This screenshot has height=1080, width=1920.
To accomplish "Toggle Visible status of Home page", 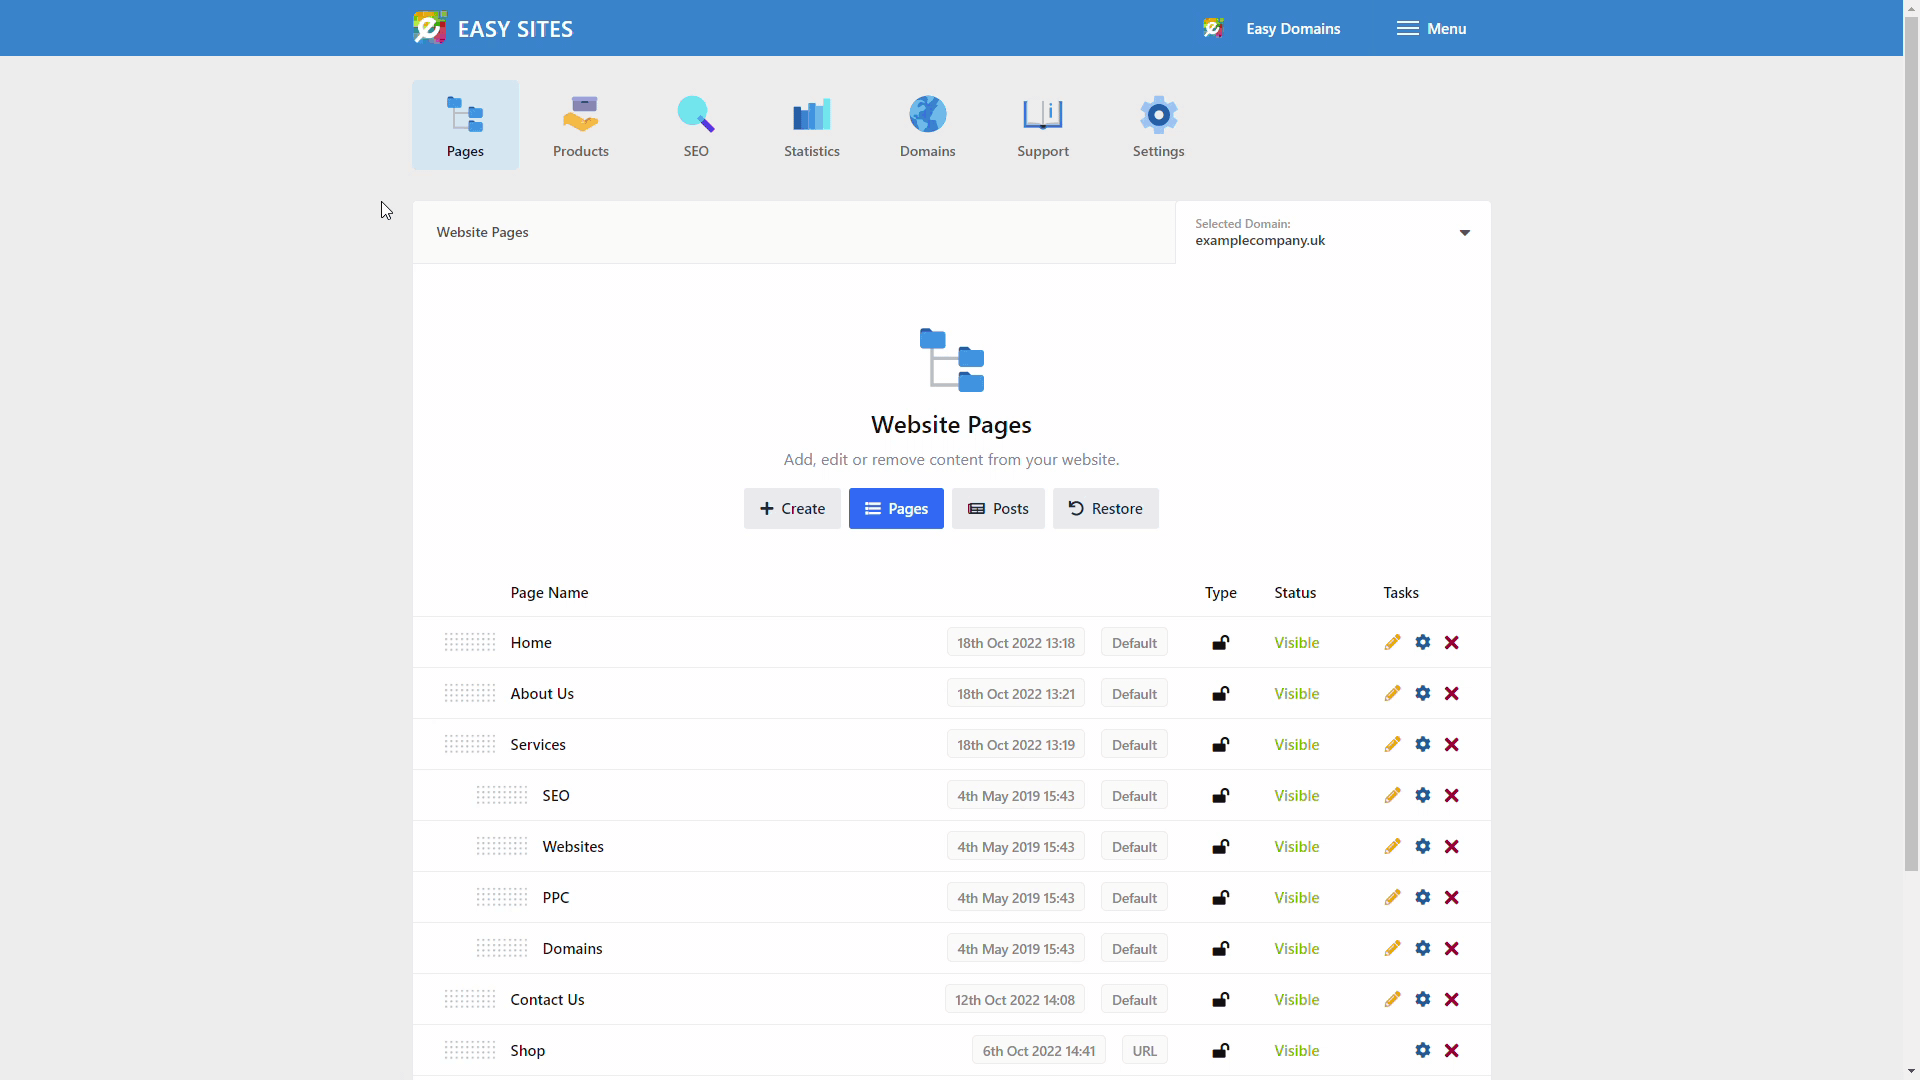I will (x=1296, y=642).
